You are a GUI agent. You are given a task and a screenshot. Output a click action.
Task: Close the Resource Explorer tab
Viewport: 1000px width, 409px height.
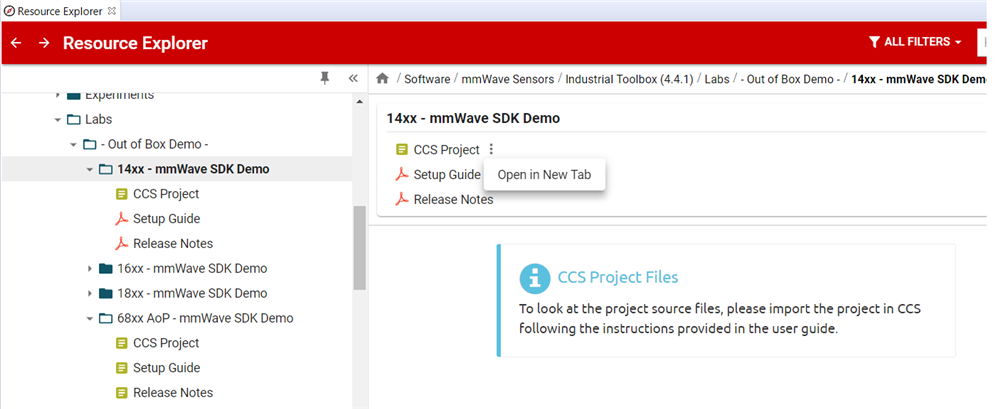point(112,11)
